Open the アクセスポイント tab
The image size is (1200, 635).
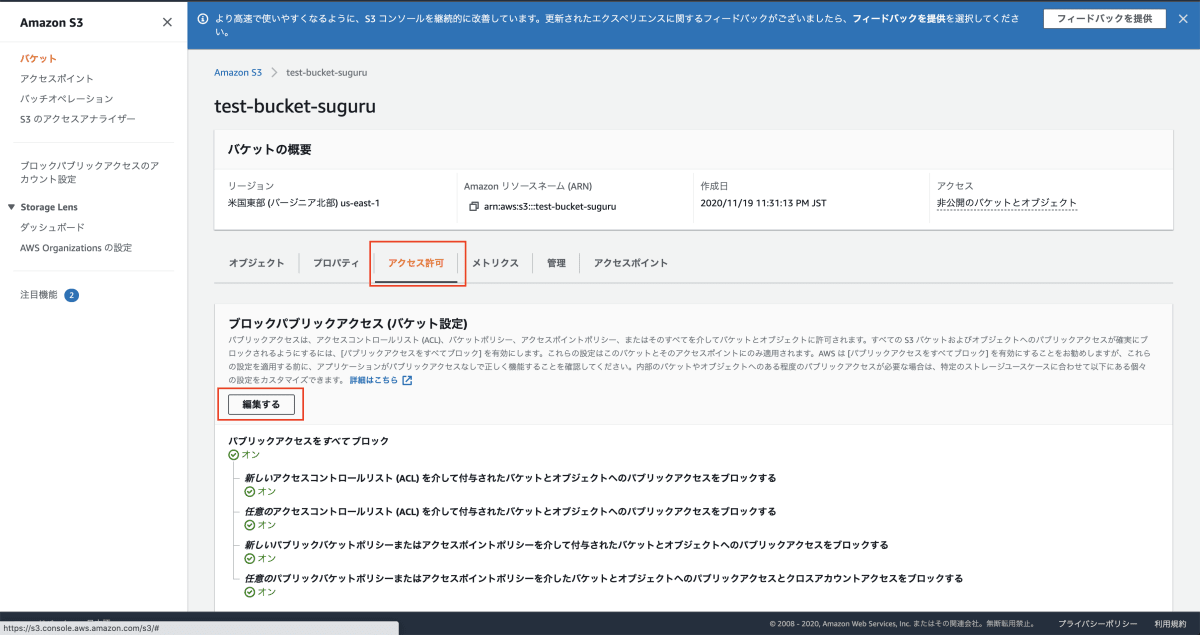point(630,263)
